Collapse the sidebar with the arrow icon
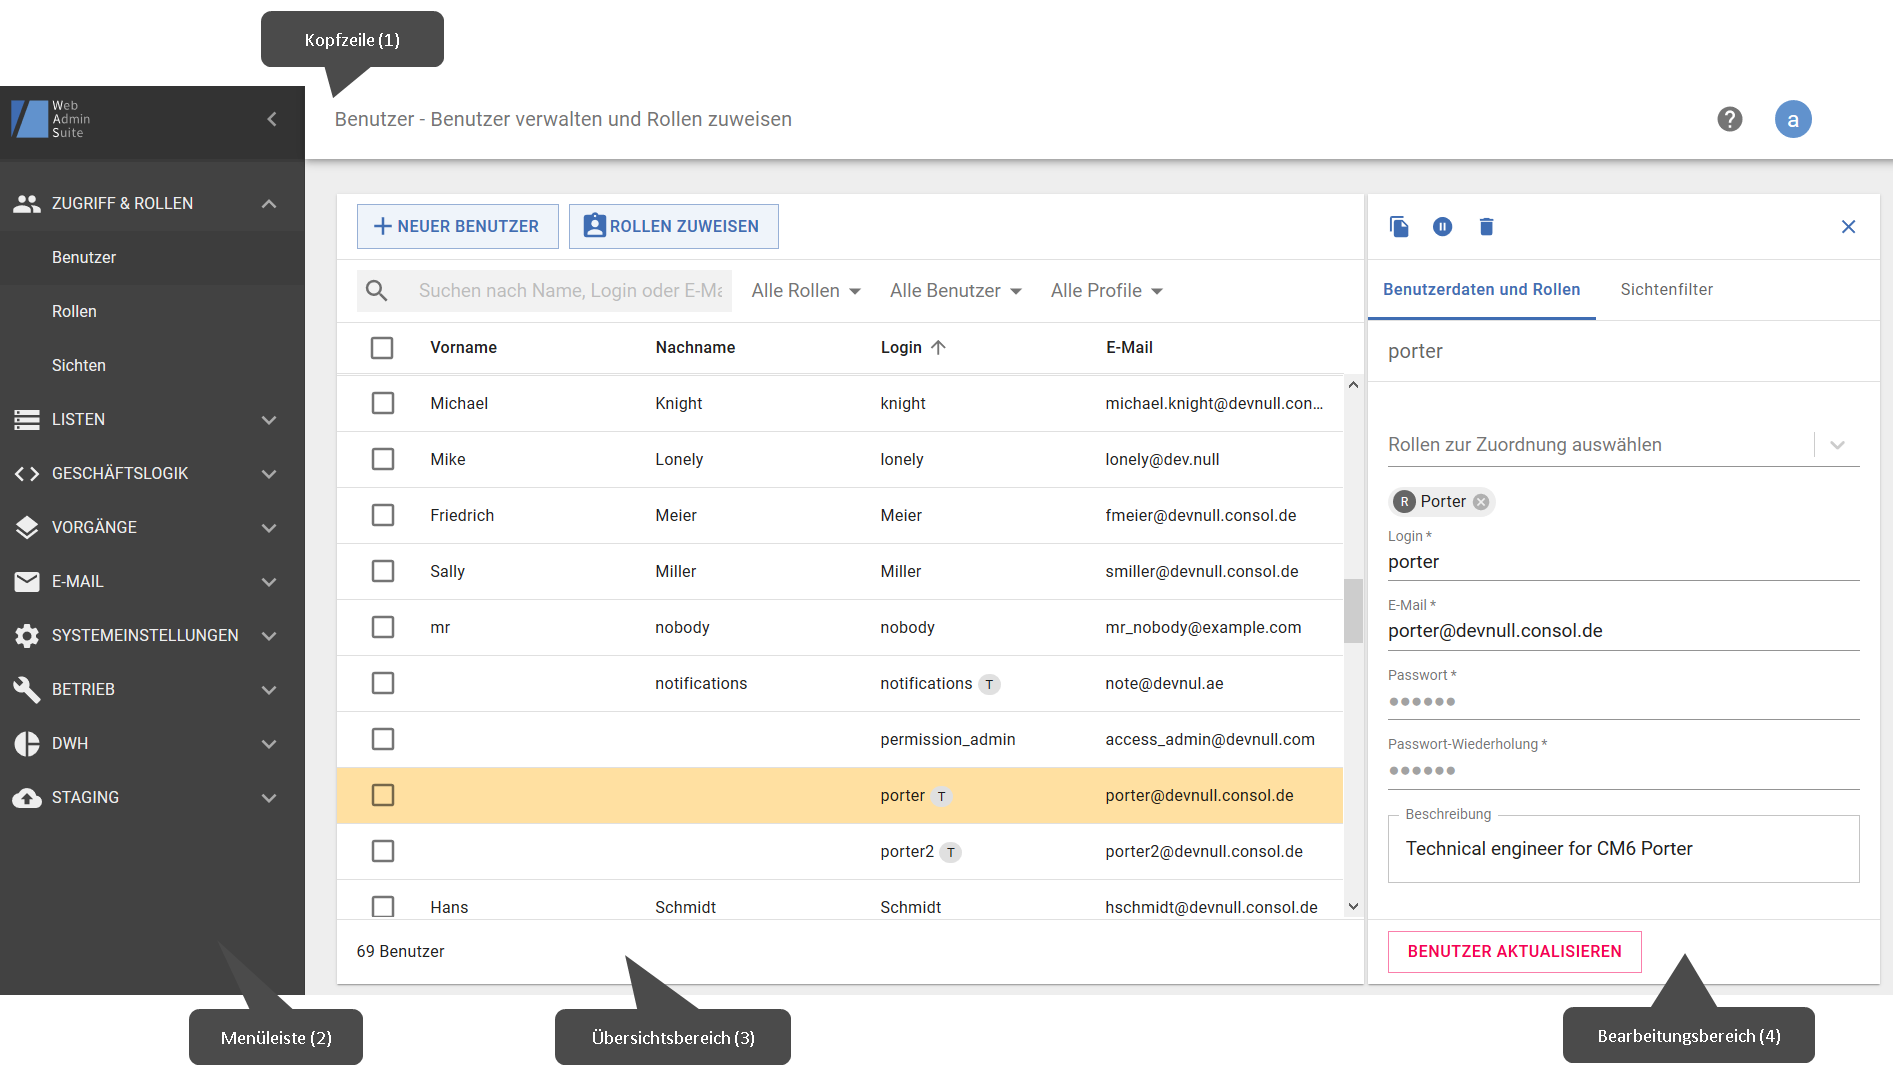Image resolution: width=1893 pixels, height=1077 pixels. pyautogui.click(x=272, y=119)
